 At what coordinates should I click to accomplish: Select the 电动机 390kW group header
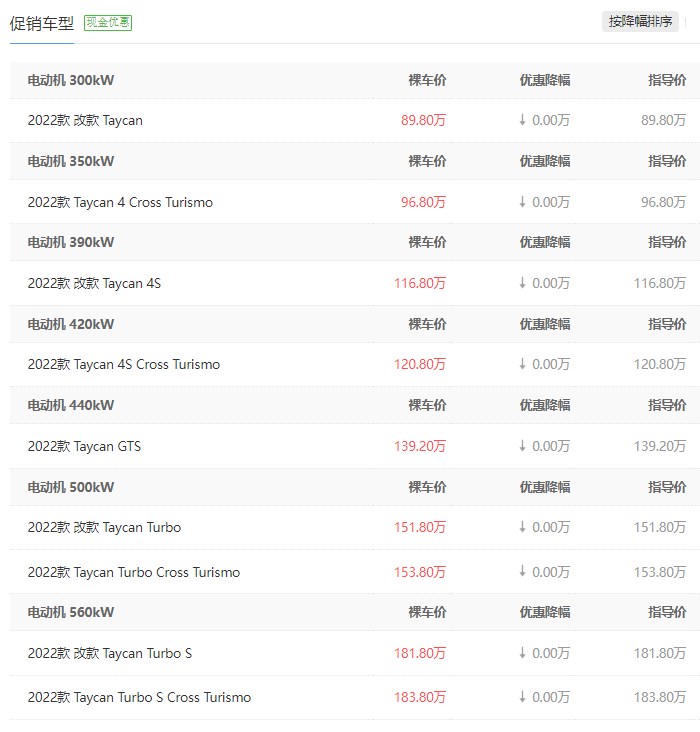[71, 242]
